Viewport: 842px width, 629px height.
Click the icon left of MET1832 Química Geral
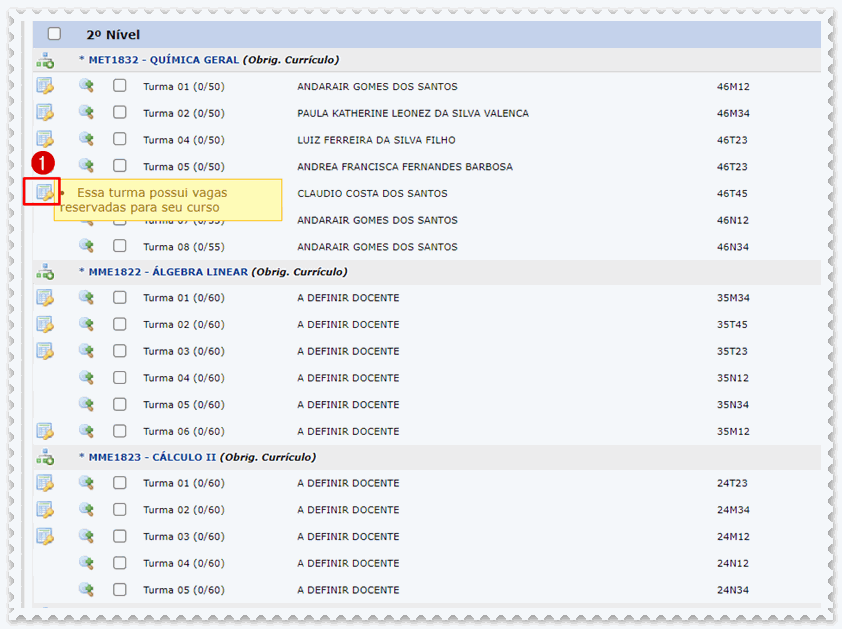(x=45, y=60)
